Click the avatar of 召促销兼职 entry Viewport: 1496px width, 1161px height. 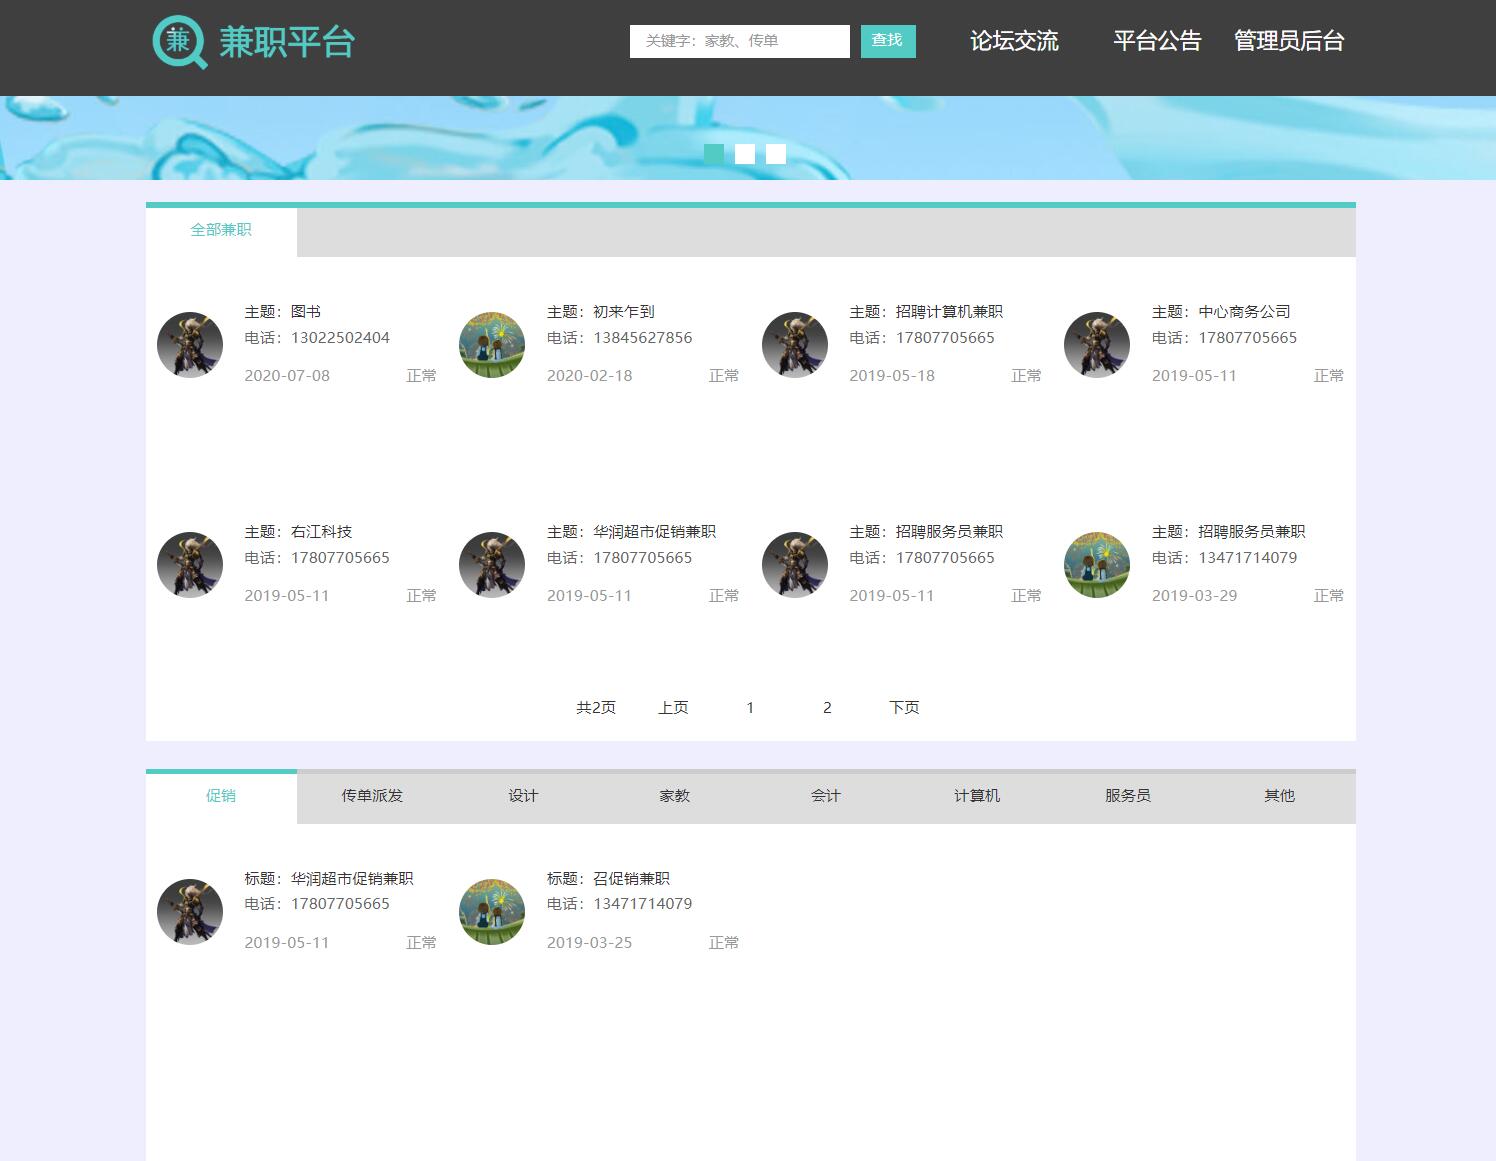491,911
